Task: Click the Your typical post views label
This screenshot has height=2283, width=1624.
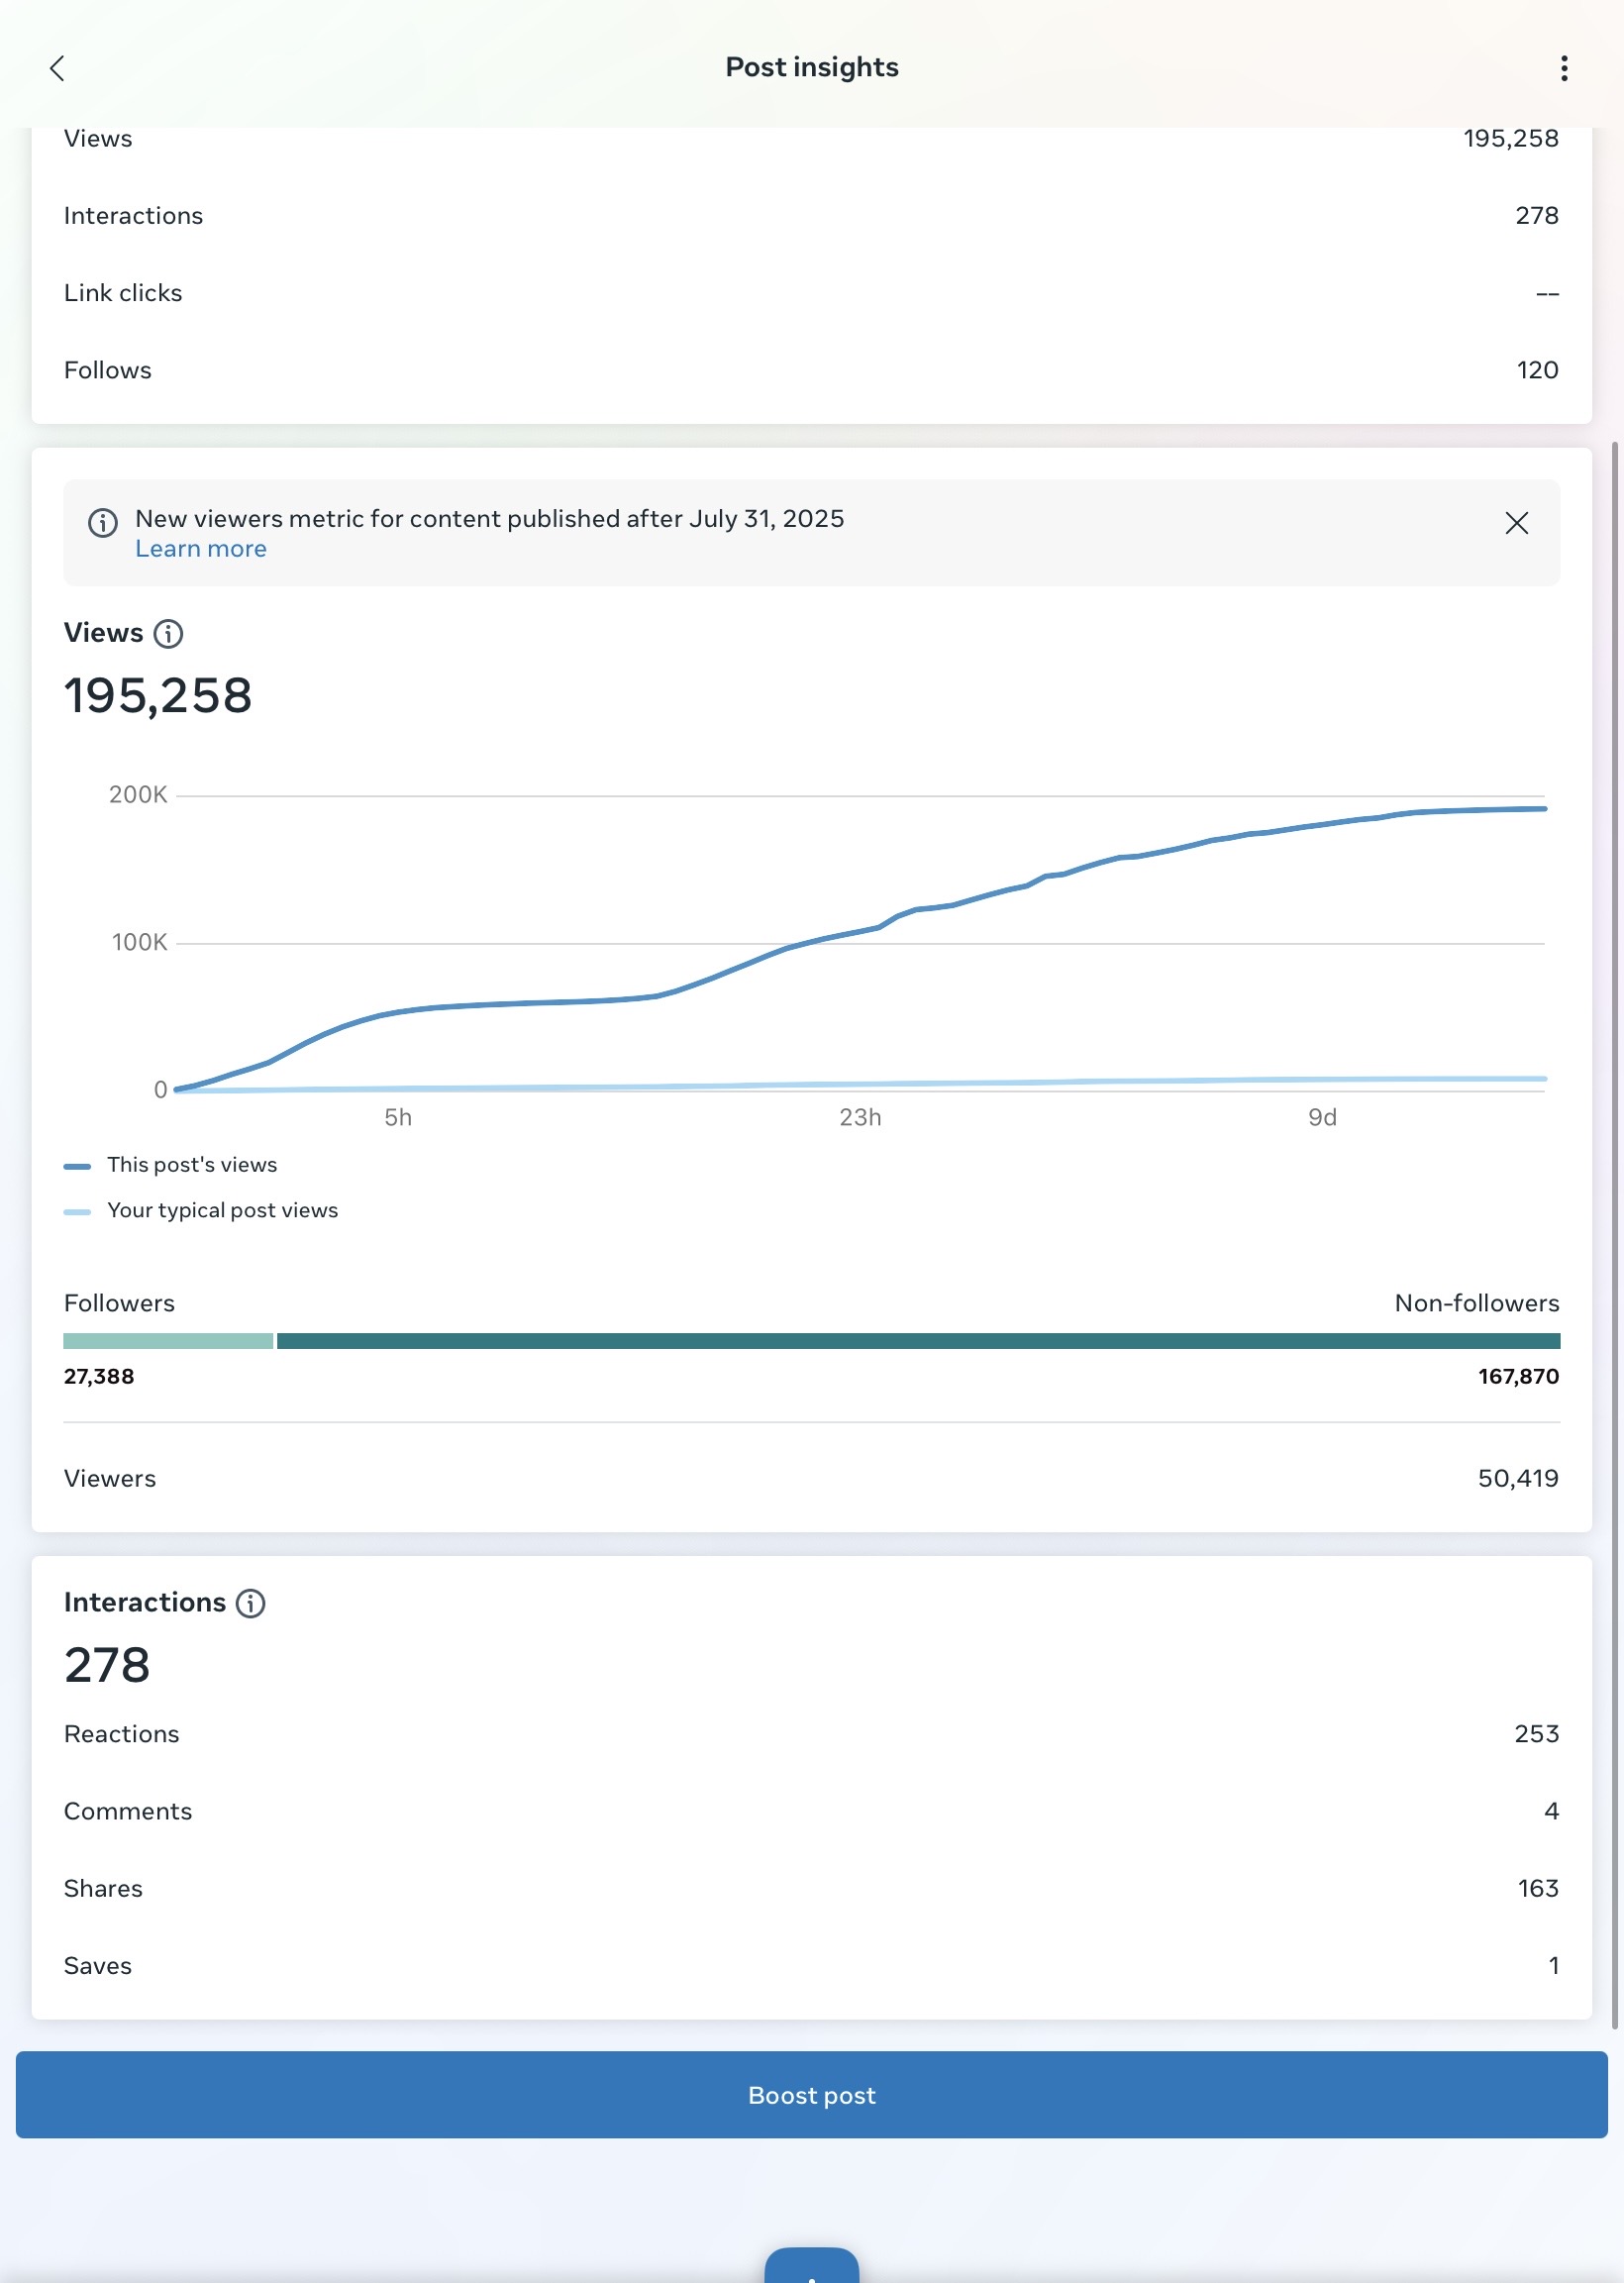Action: pyautogui.click(x=223, y=1211)
